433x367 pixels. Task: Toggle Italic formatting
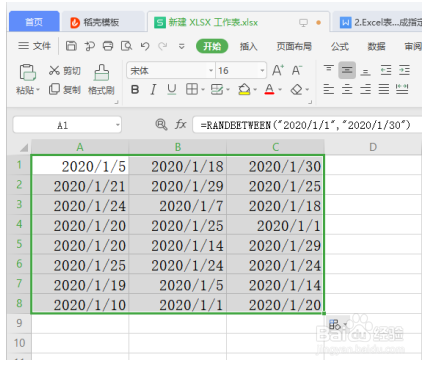click(153, 89)
